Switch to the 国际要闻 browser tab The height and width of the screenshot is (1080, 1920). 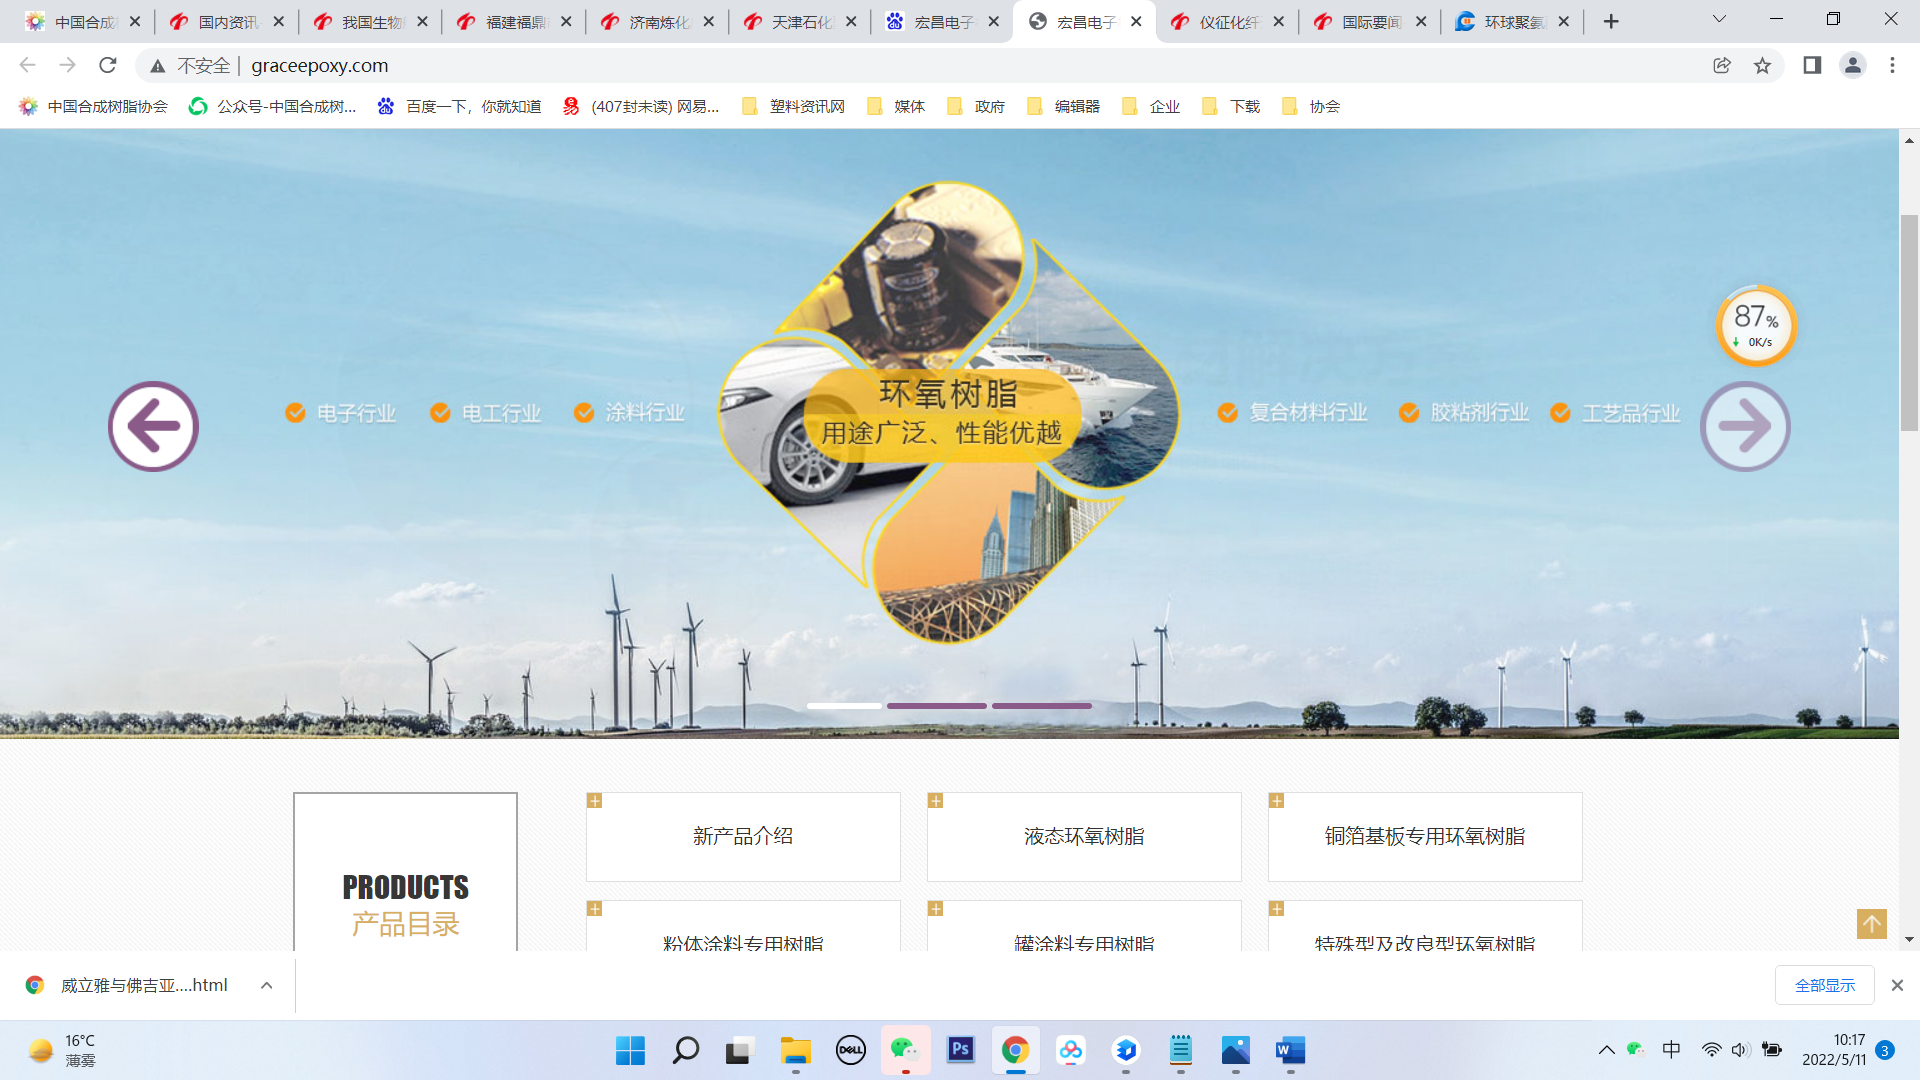(x=1370, y=20)
